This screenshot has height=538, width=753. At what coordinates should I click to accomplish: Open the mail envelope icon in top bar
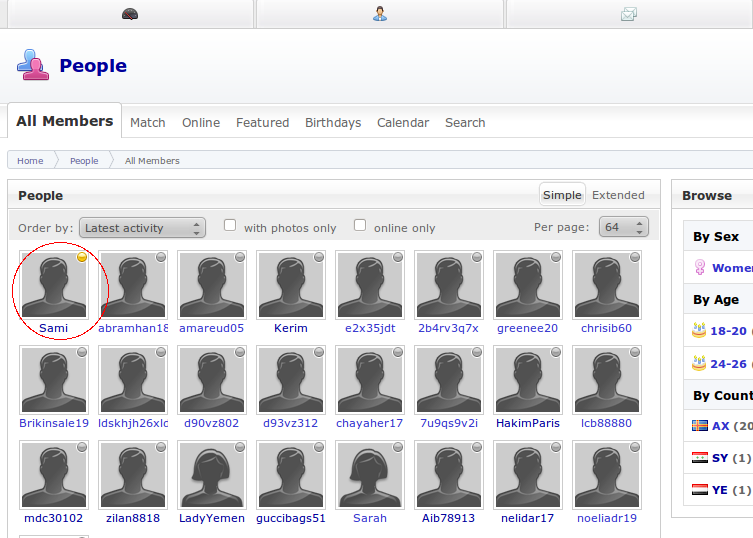point(628,14)
